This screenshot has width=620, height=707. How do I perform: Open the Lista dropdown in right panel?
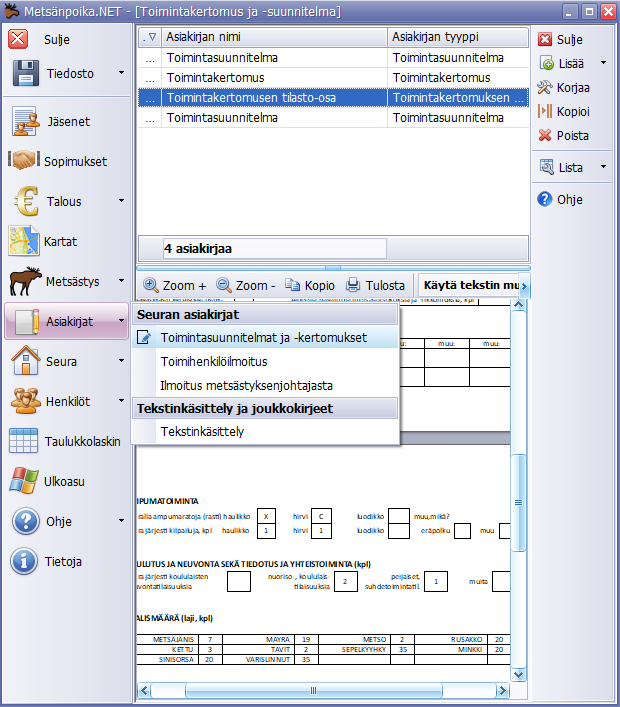[604, 167]
